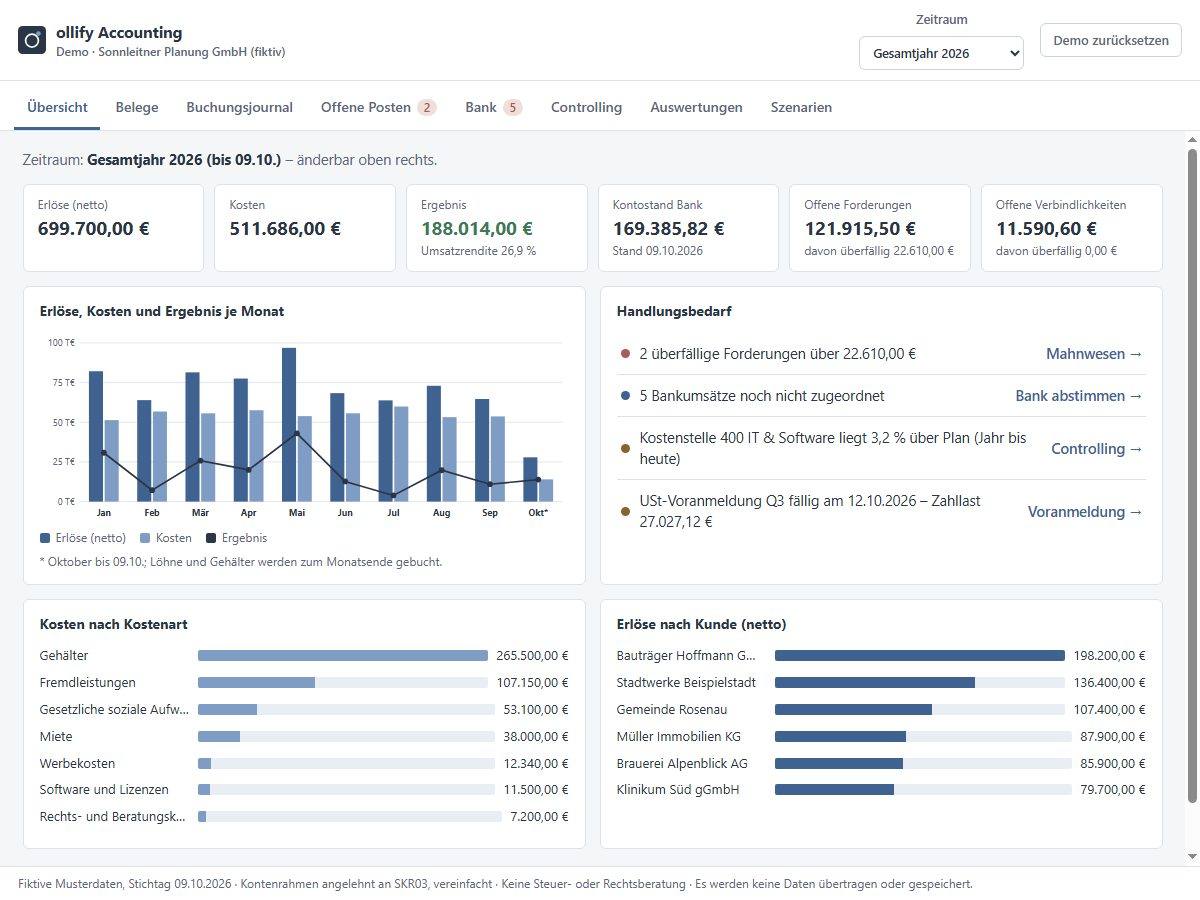Viewport: 1200px width, 900px height.
Task: Click the badge 2 on Offene Posten
Action: pos(427,107)
